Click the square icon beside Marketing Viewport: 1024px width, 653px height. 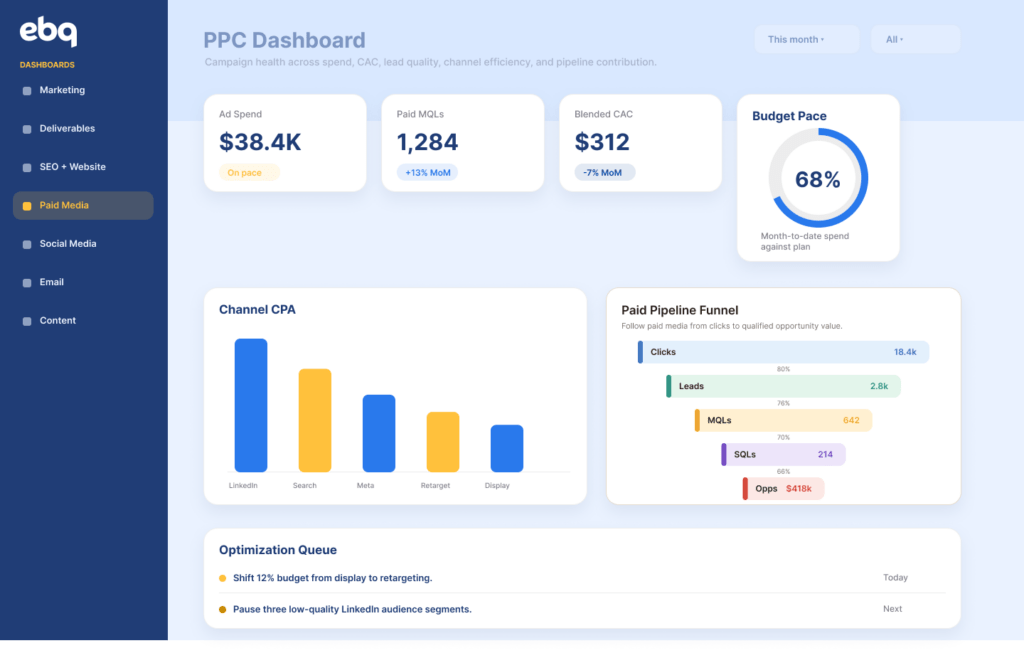click(x=27, y=91)
